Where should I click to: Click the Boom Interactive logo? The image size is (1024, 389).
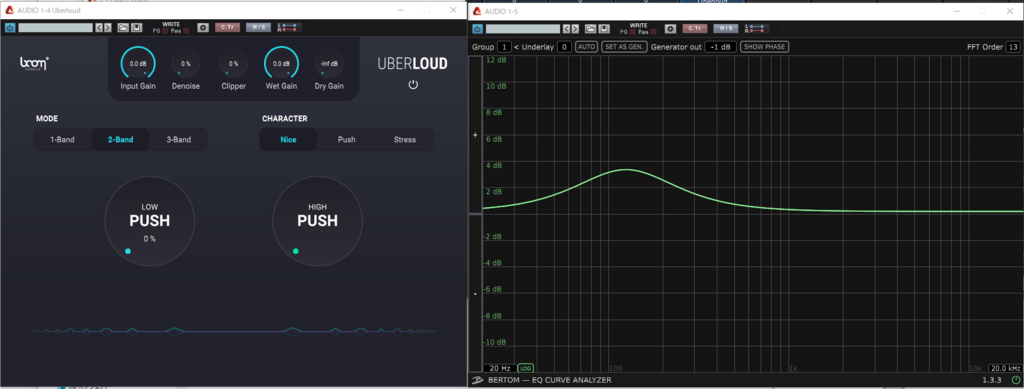coord(34,63)
